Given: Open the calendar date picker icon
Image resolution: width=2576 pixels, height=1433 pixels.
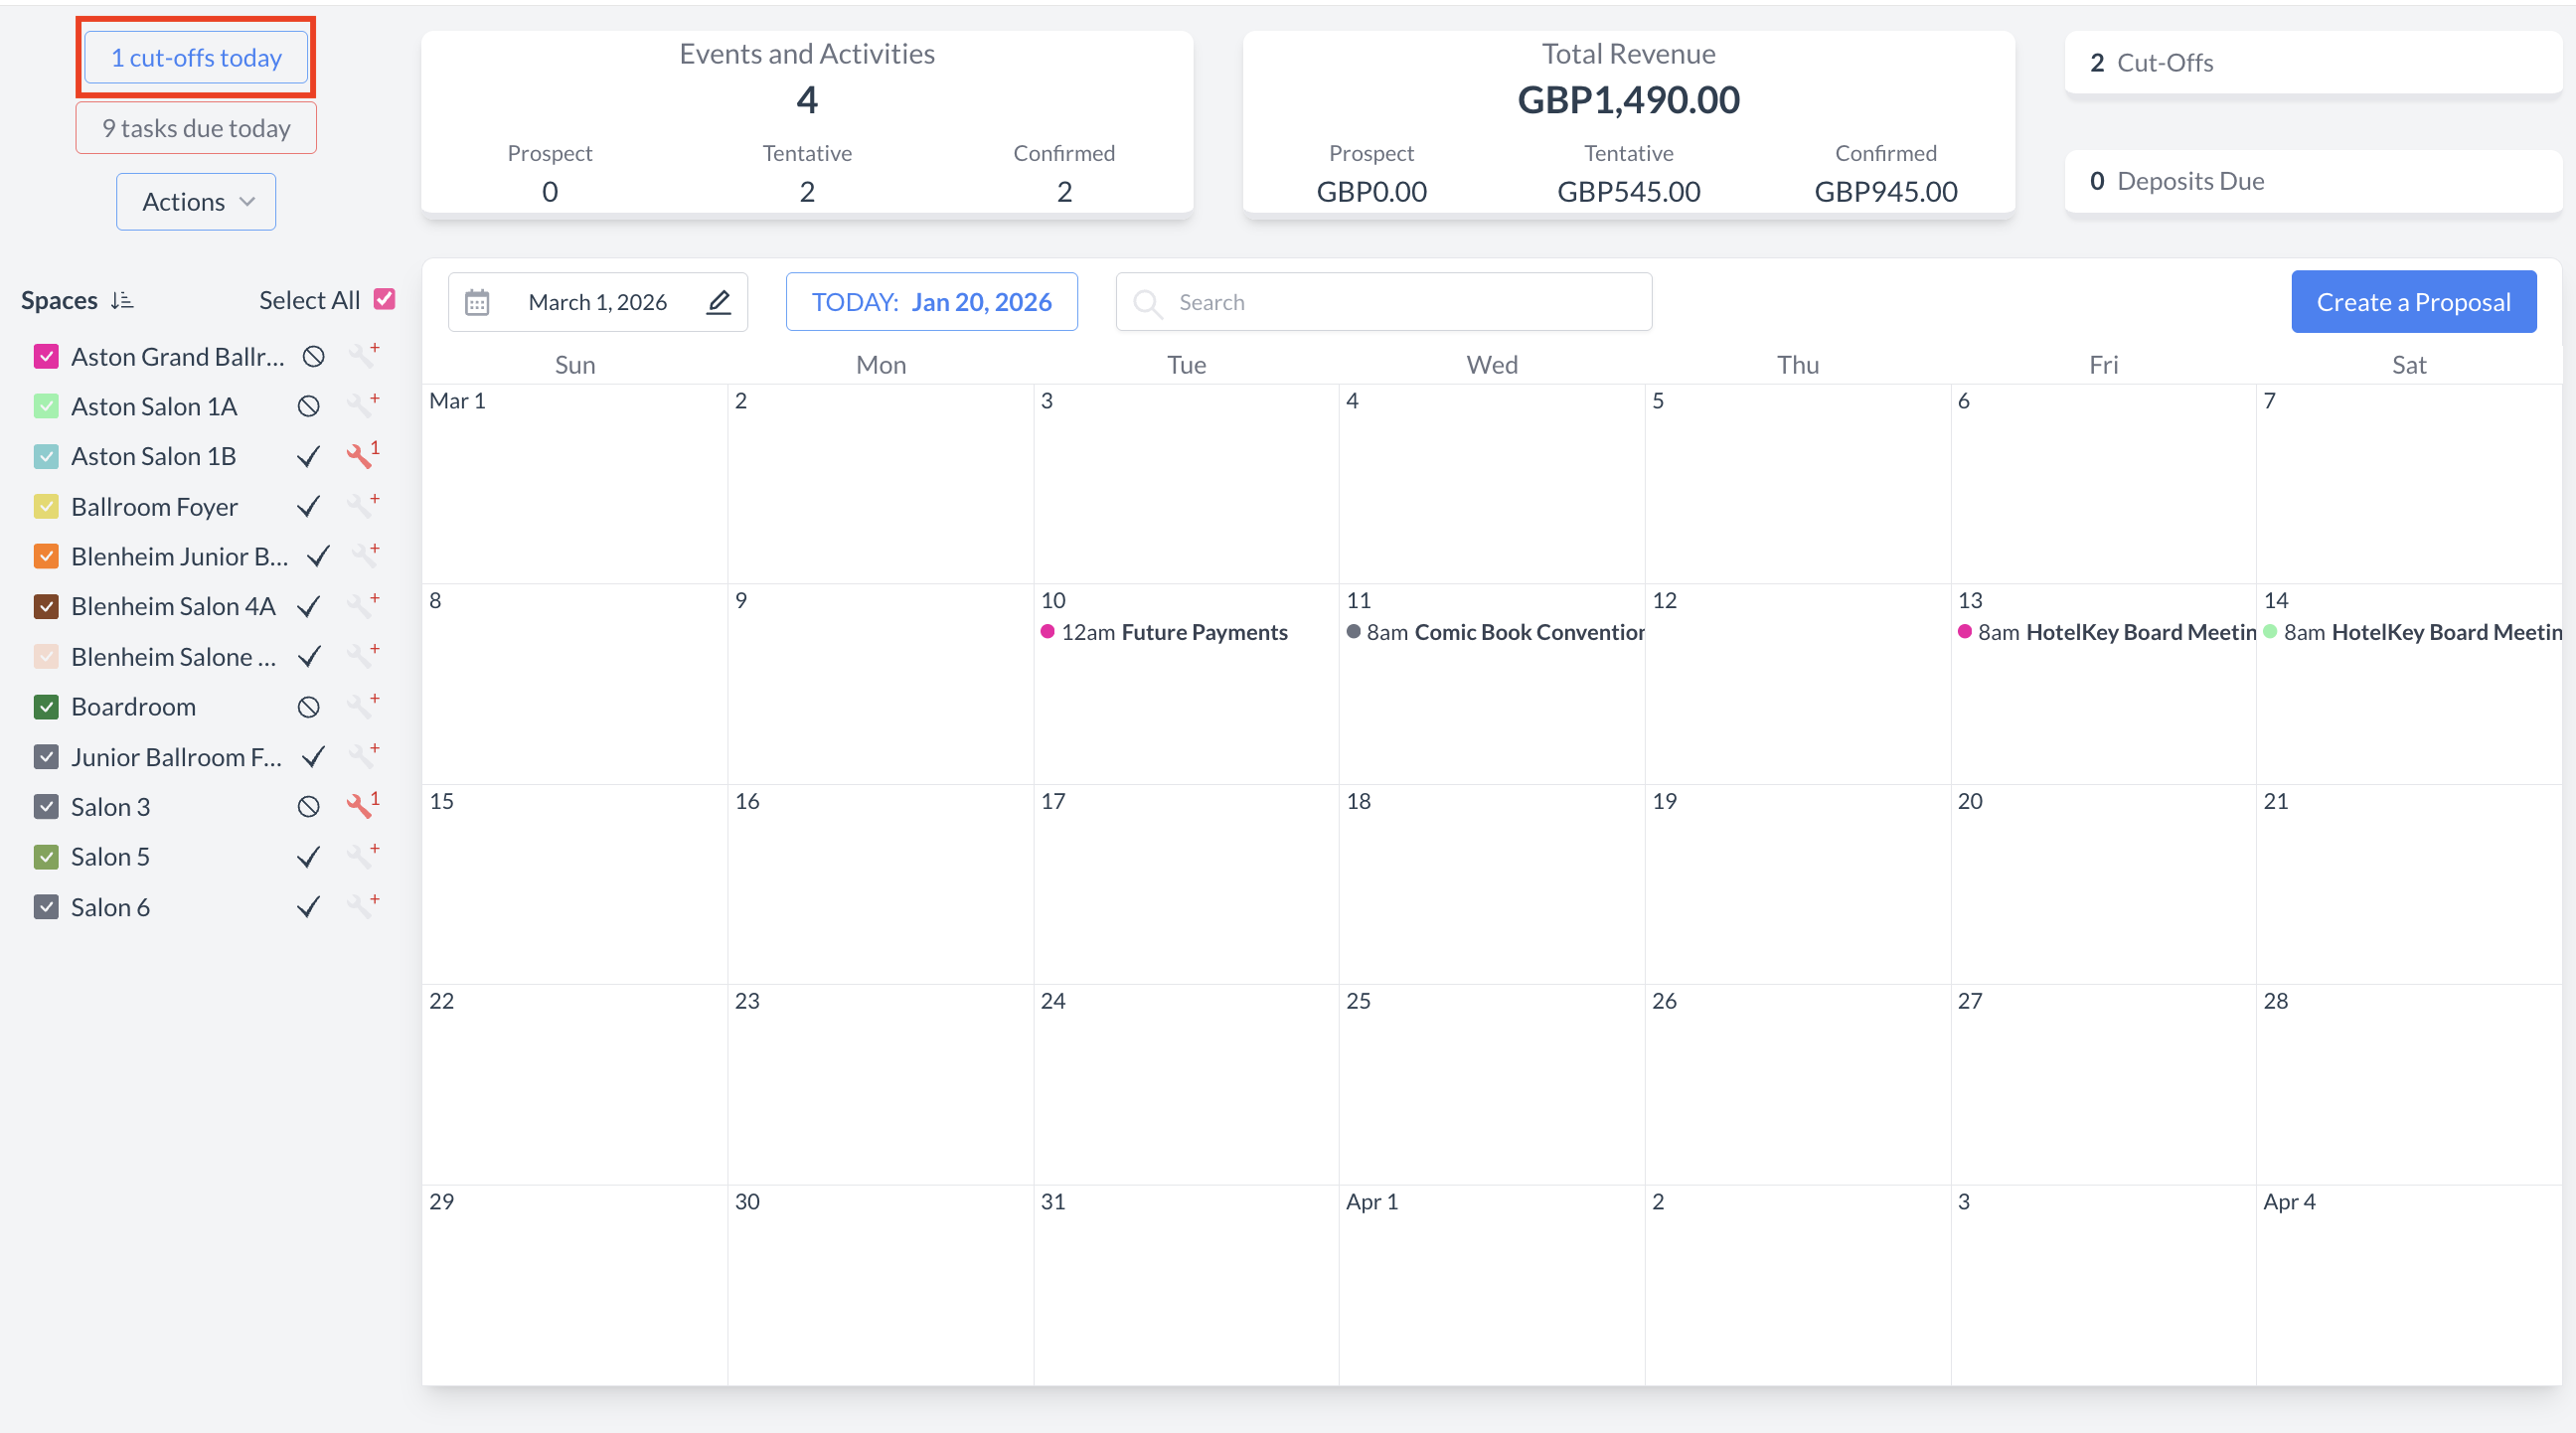Looking at the screenshot, I should pos(477,302).
